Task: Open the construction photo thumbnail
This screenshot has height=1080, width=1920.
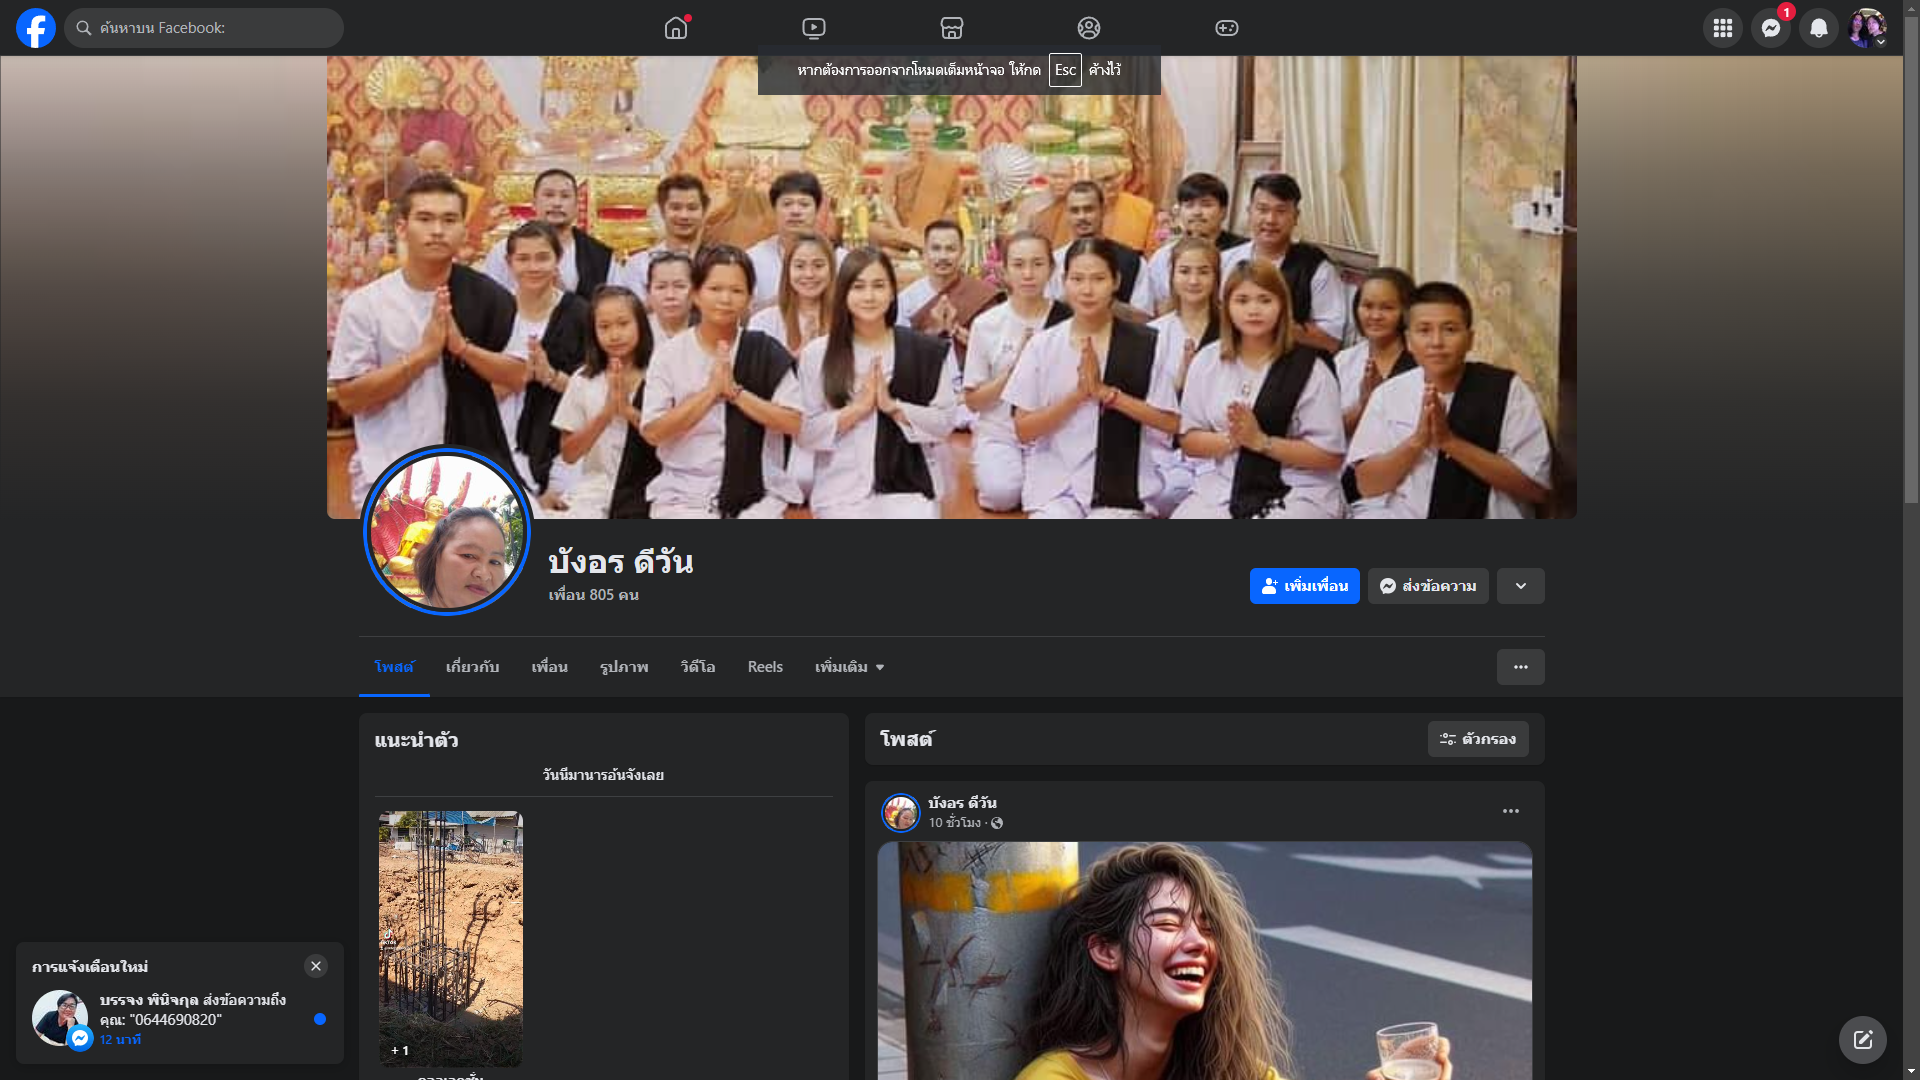Action: (450, 938)
